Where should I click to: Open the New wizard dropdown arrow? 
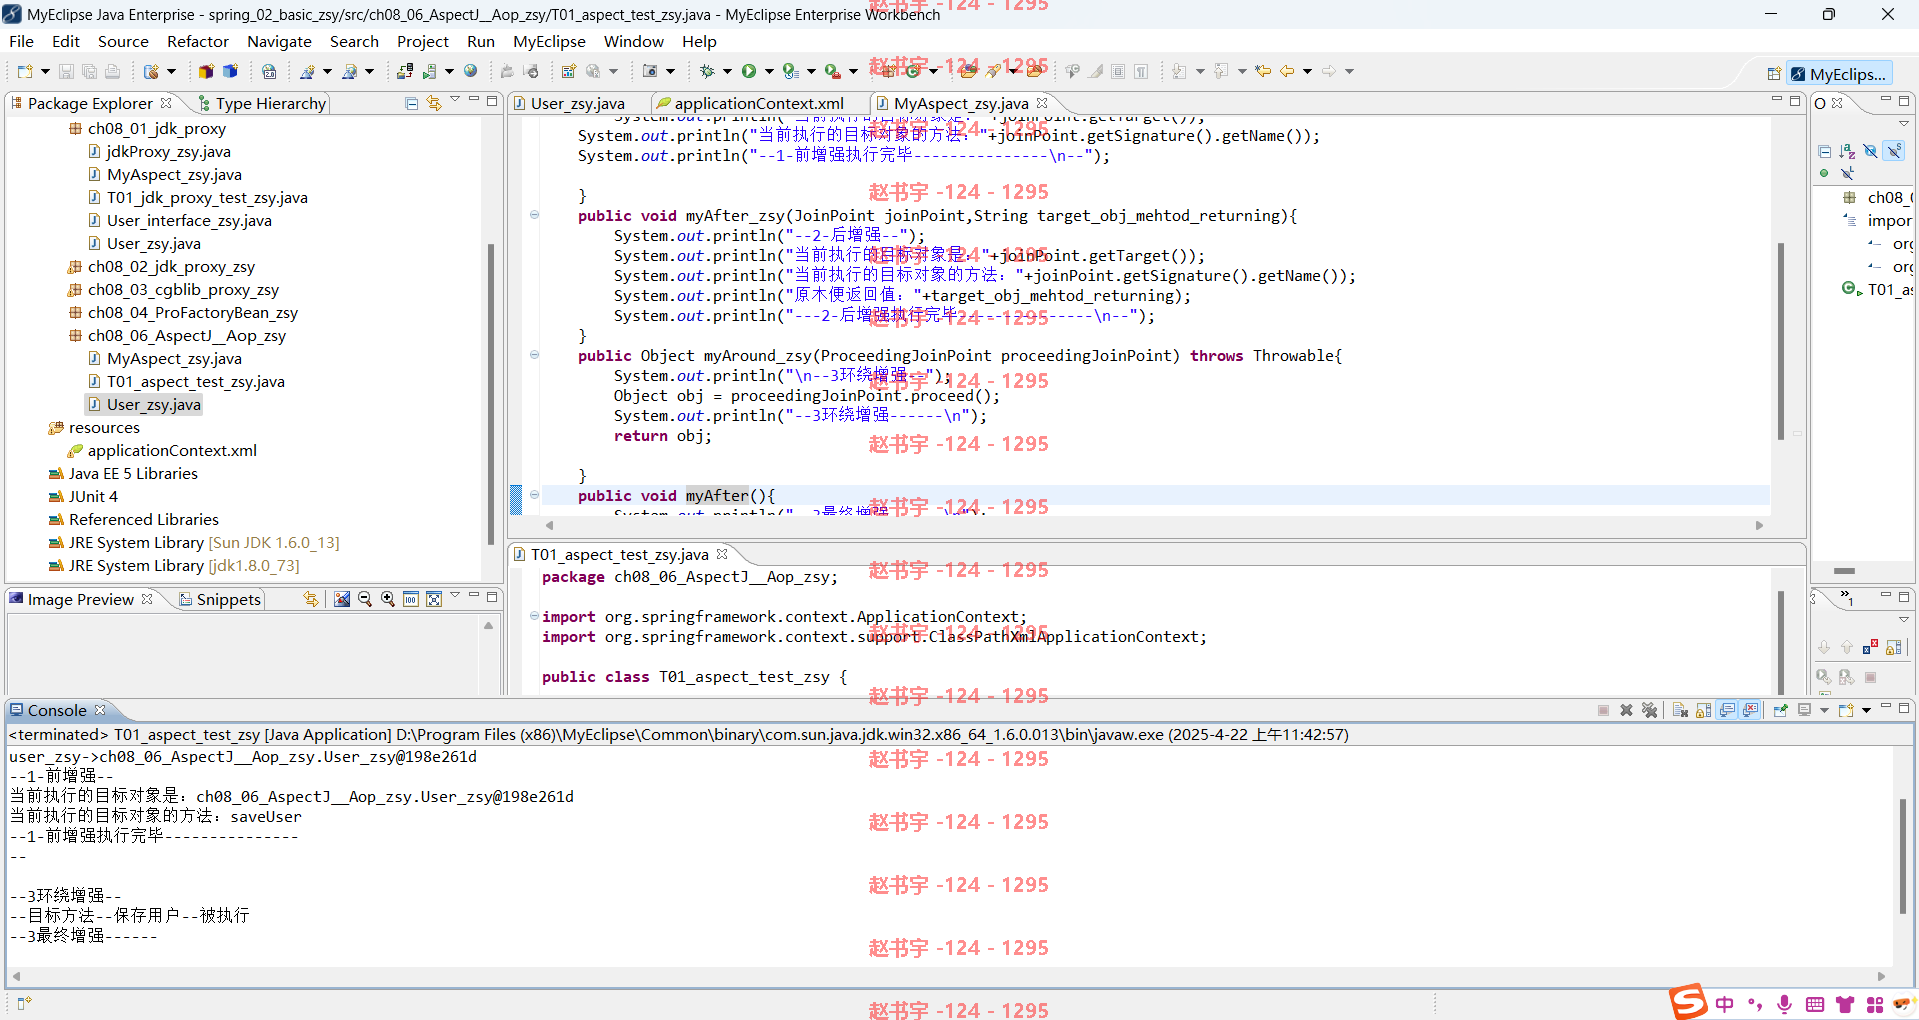[45, 72]
